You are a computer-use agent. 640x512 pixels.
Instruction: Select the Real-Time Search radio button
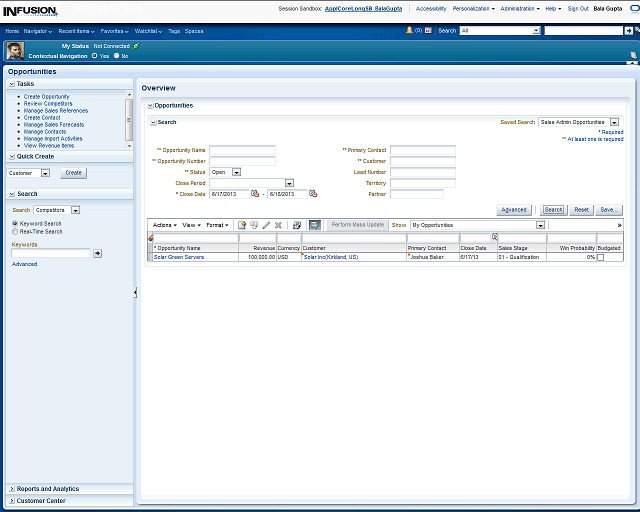tap(15, 231)
